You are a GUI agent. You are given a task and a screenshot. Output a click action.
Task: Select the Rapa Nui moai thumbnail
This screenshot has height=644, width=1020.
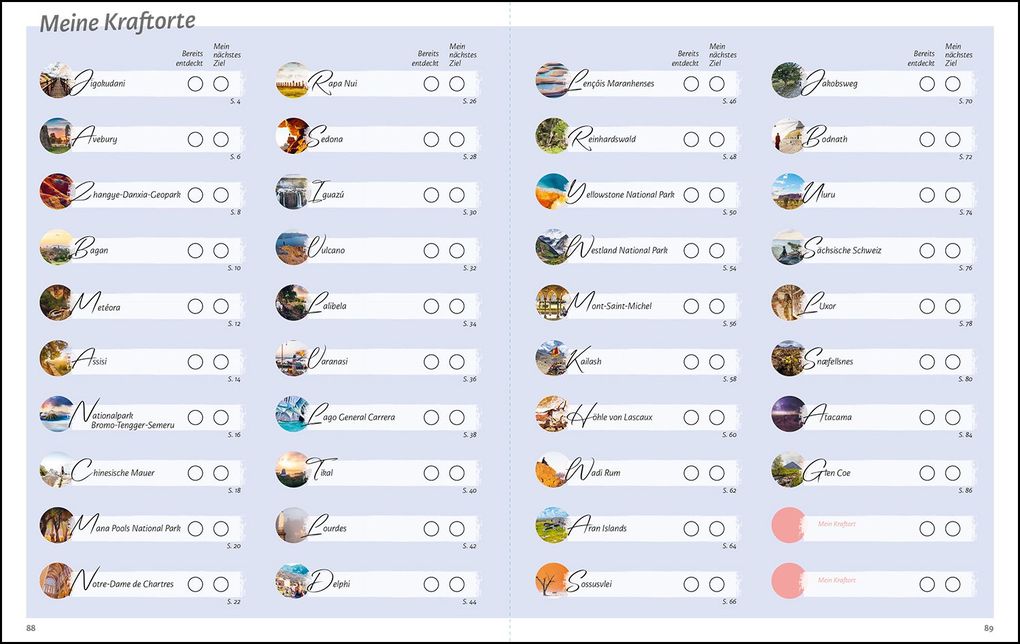tap(293, 80)
